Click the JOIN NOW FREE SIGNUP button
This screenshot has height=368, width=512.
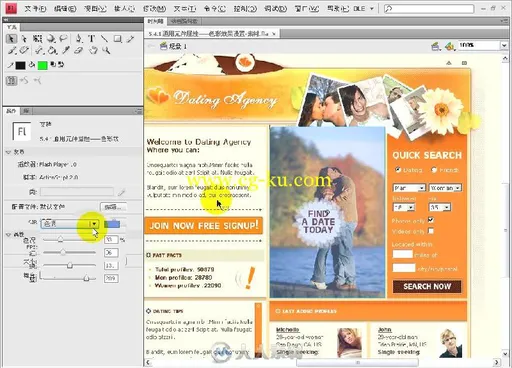tap(204, 226)
